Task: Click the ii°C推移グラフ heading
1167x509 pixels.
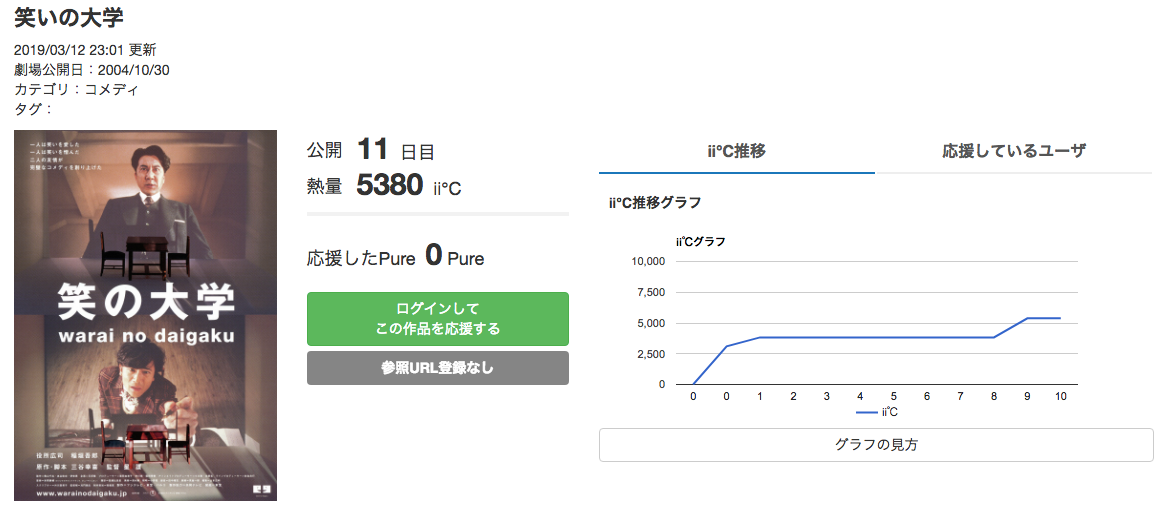Action: tap(654, 202)
